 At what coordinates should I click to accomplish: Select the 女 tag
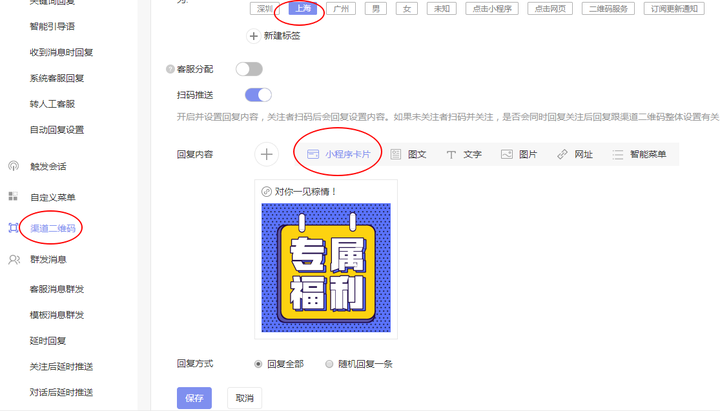click(x=407, y=9)
